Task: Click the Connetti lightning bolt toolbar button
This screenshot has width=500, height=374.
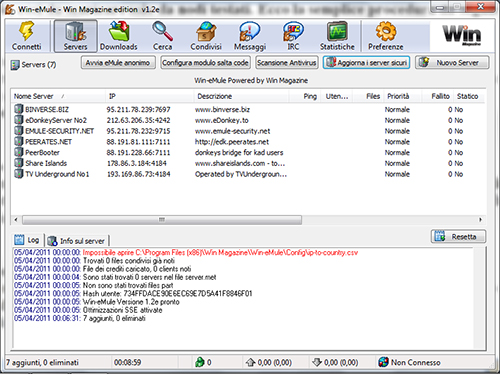Action: click(27, 36)
